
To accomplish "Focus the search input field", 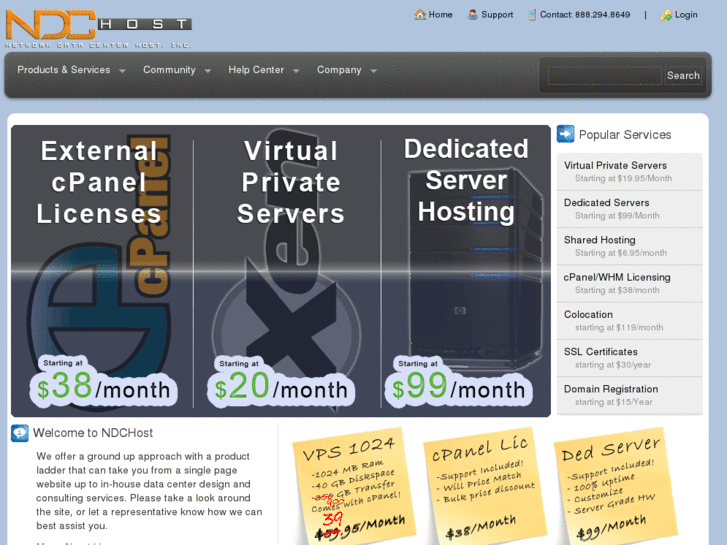I will coord(605,76).
